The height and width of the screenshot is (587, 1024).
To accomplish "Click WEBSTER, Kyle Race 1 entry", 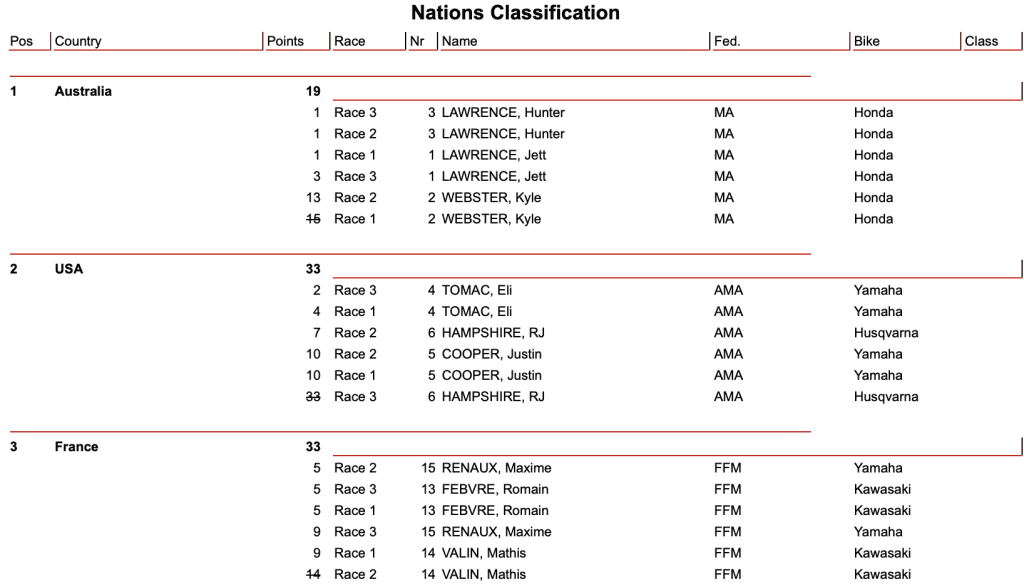I will coord(491,219).
